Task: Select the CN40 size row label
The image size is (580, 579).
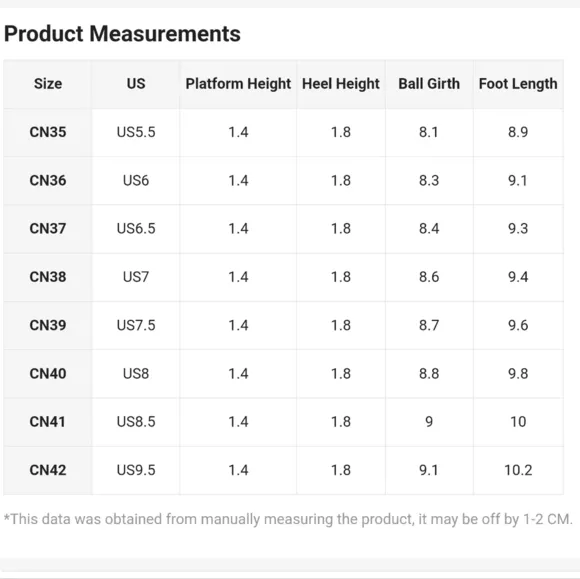Action: click(48, 374)
